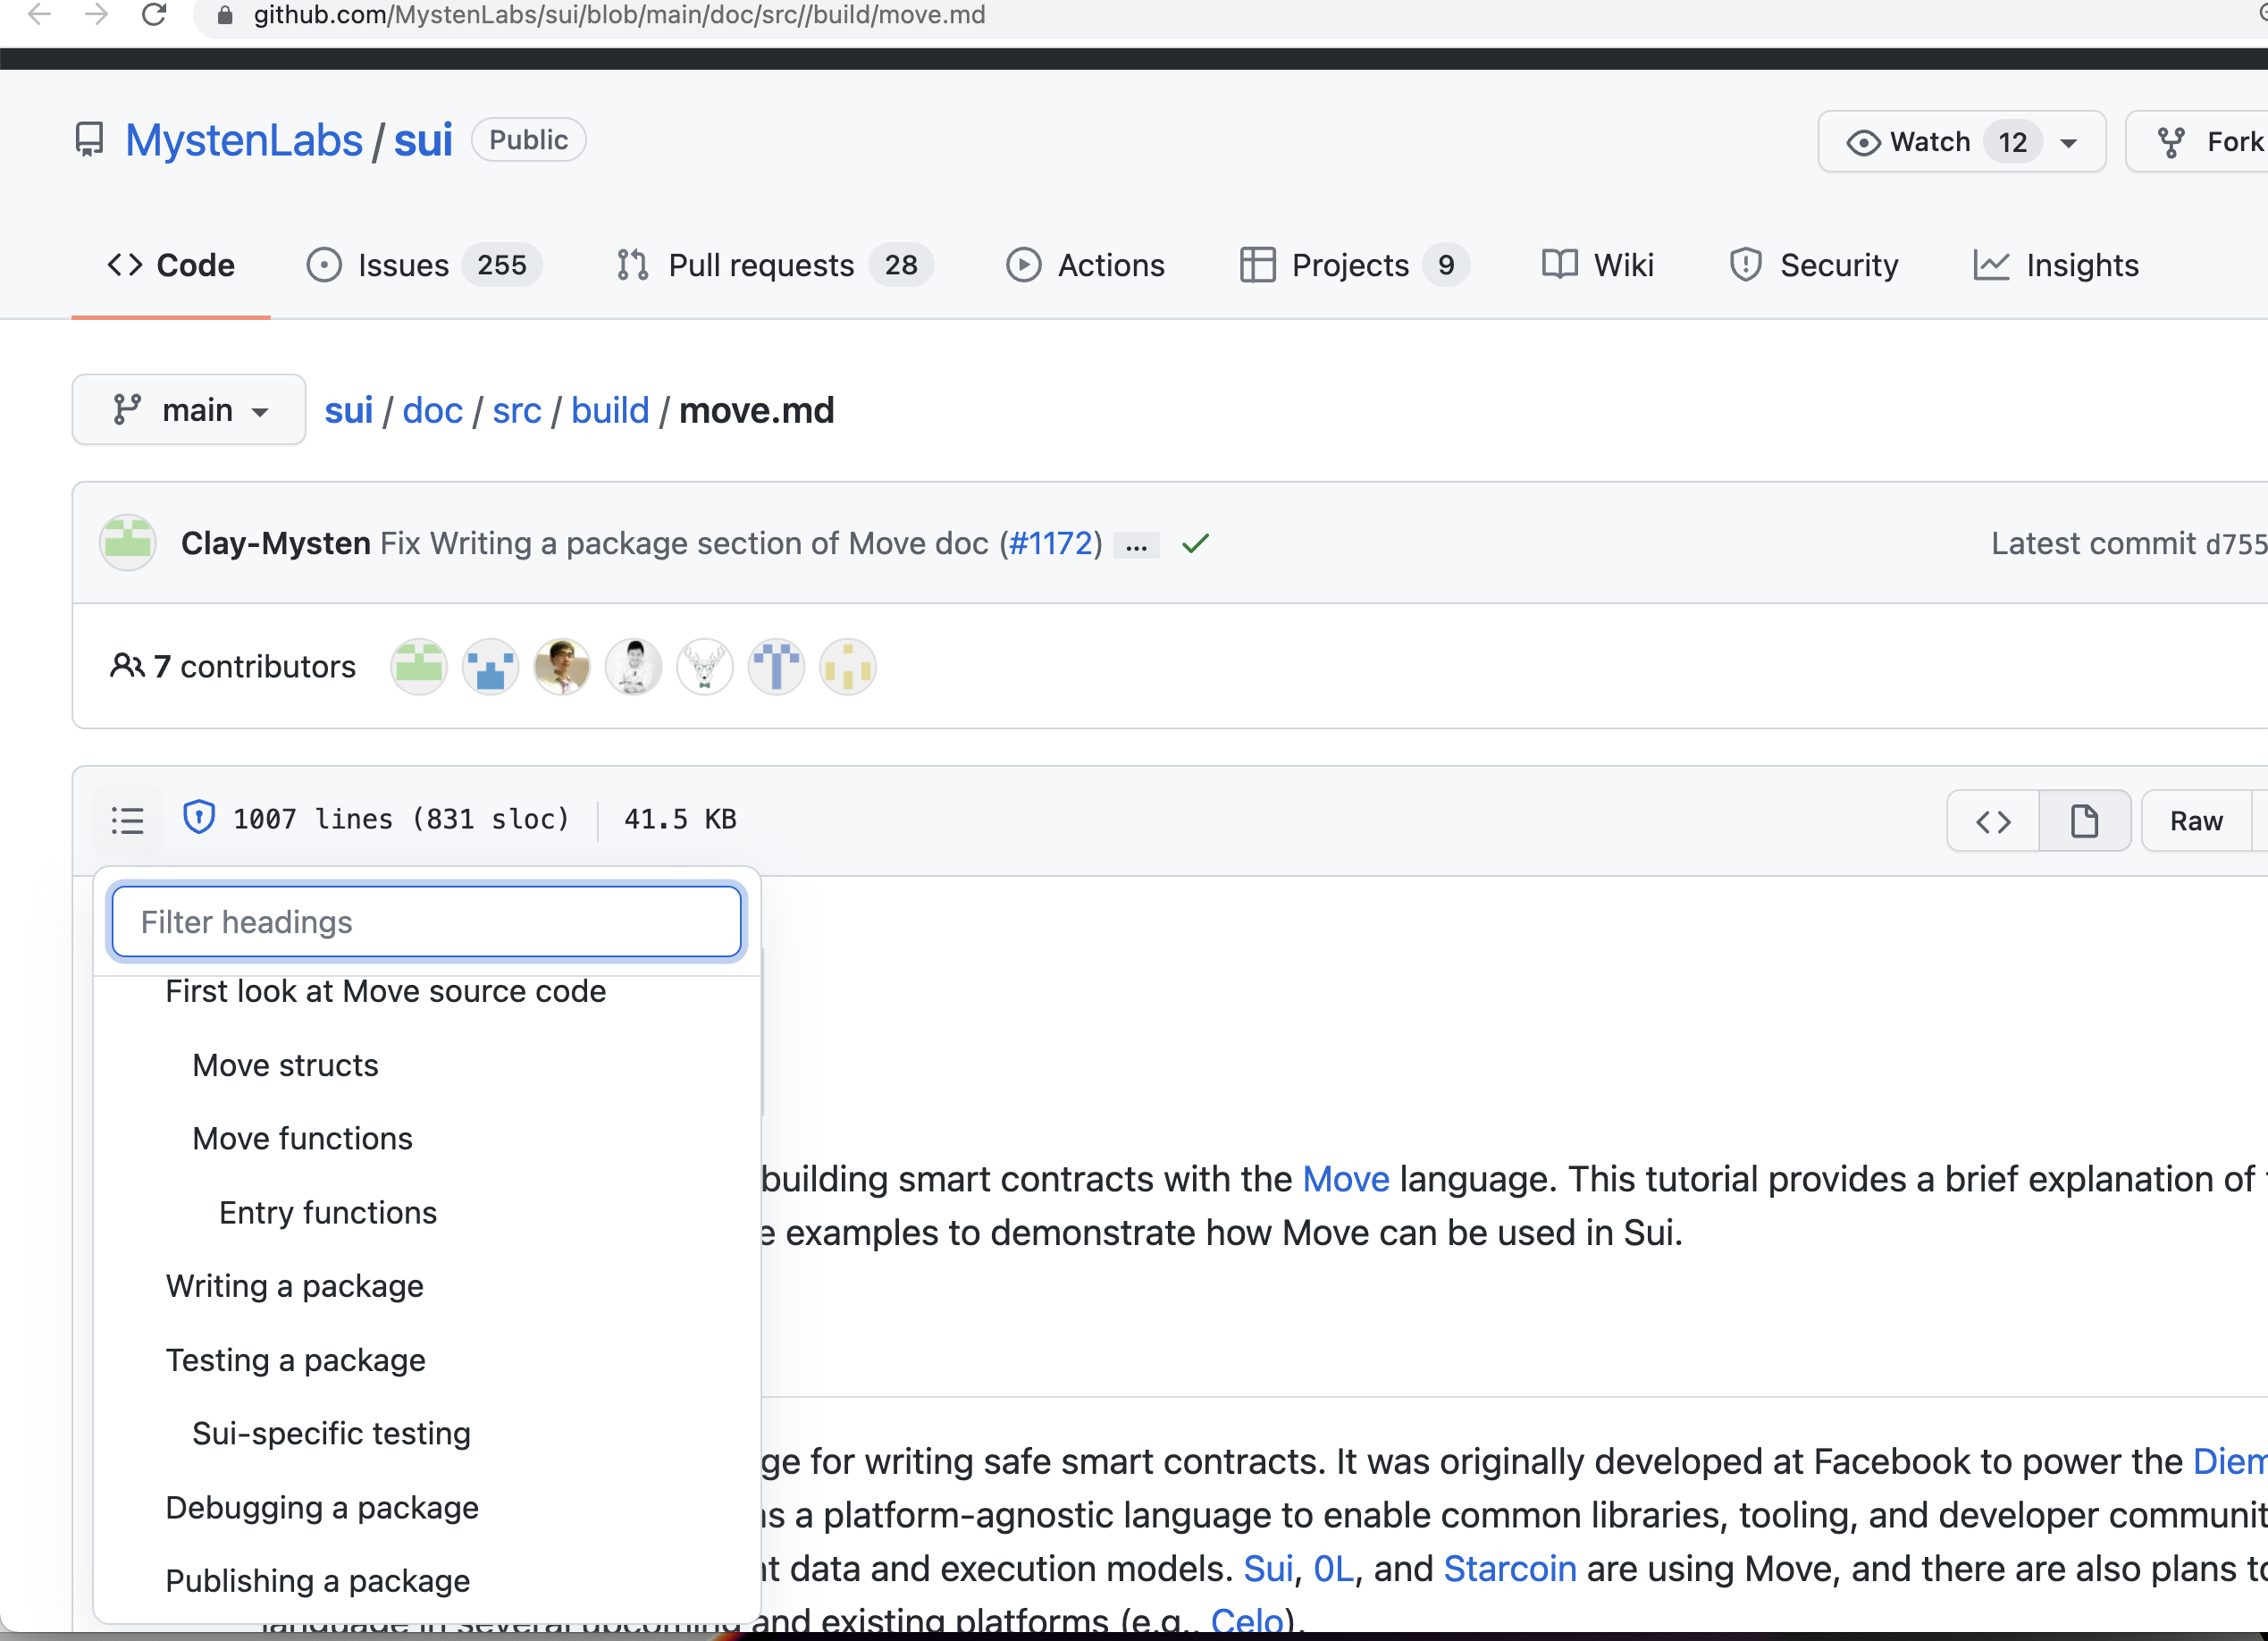2268x1641 pixels.
Task: Open the table of contents list icon
Action: pyautogui.click(x=128, y=820)
